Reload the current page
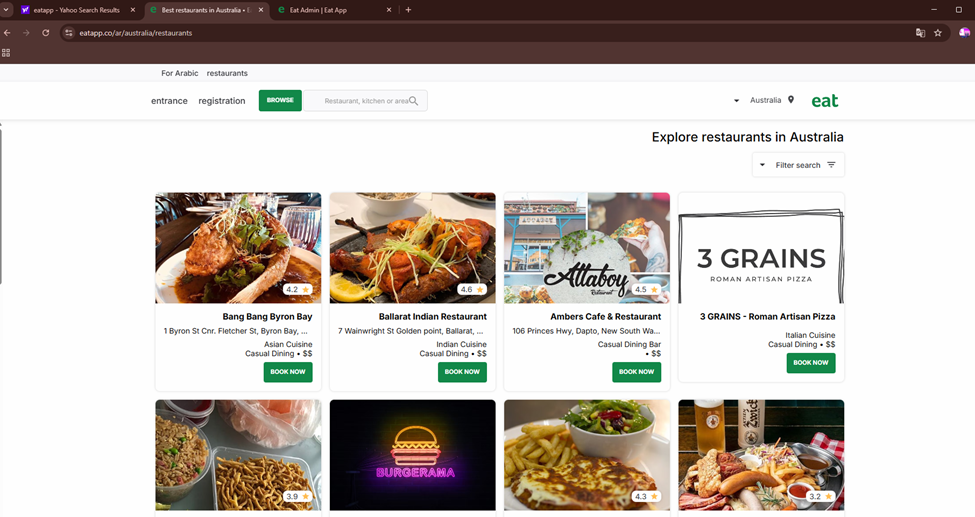The width and height of the screenshot is (975, 517). coord(45,33)
